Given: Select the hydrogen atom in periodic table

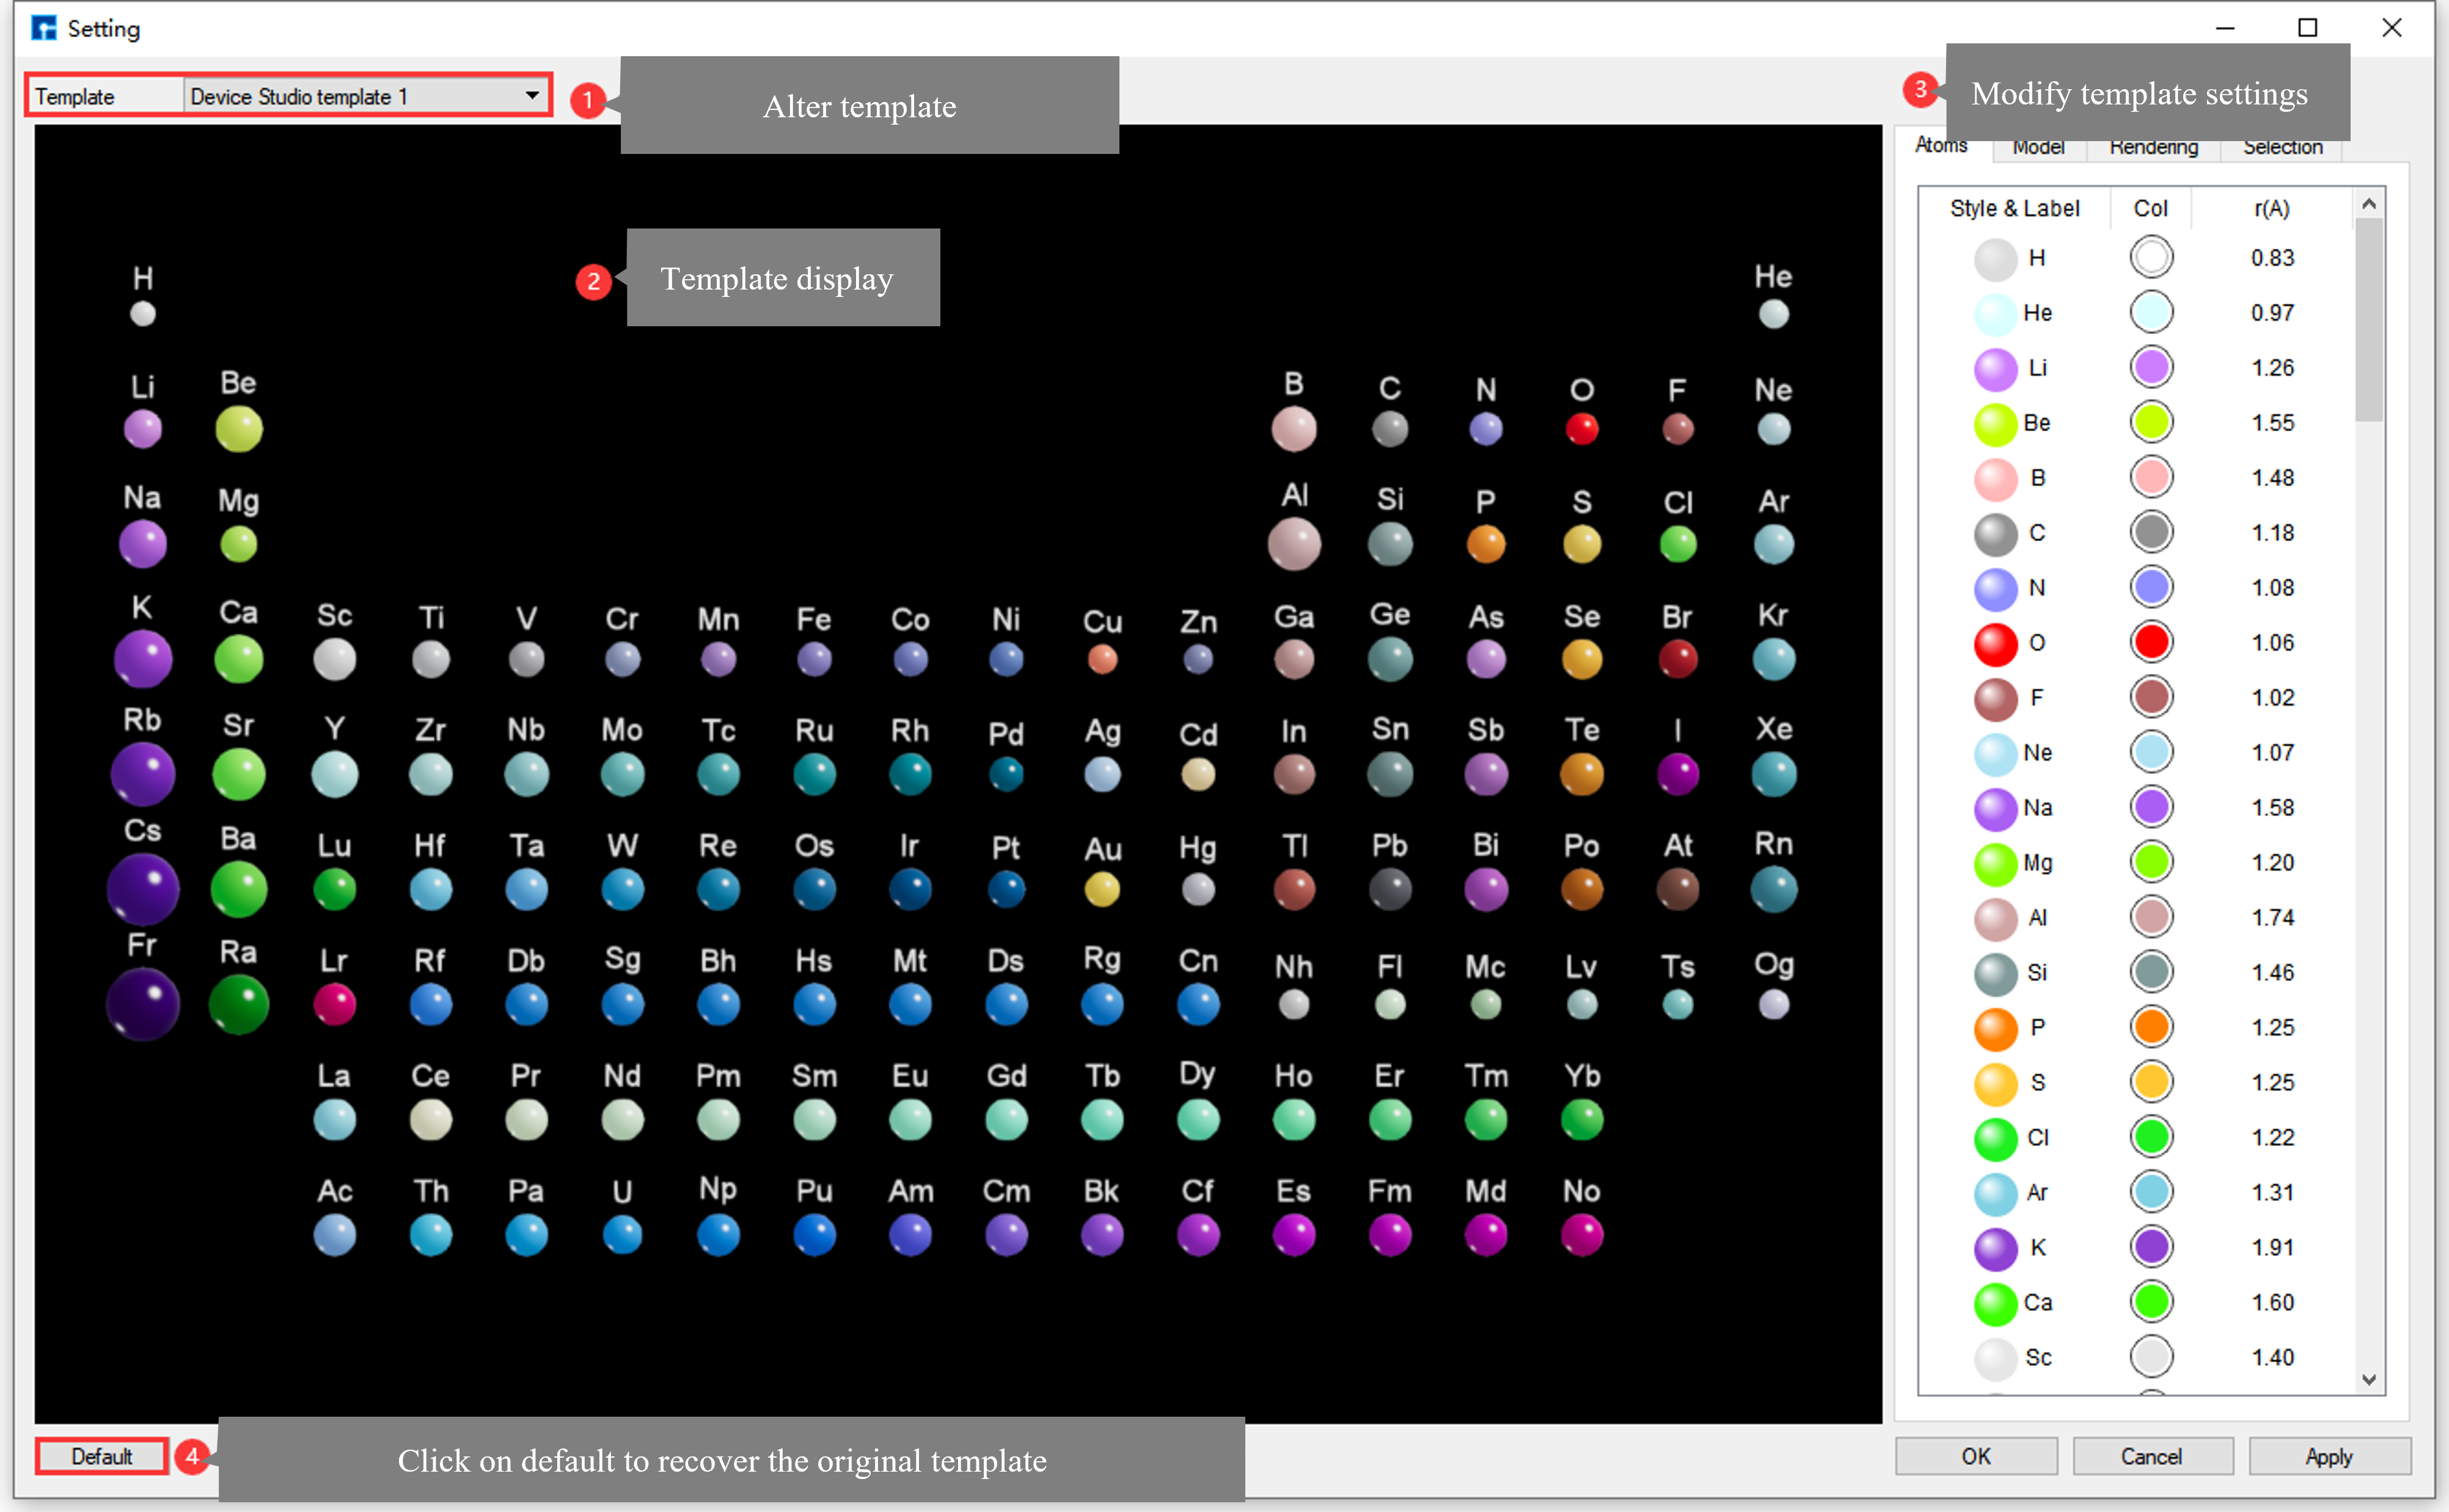Looking at the screenshot, I should point(143,314).
